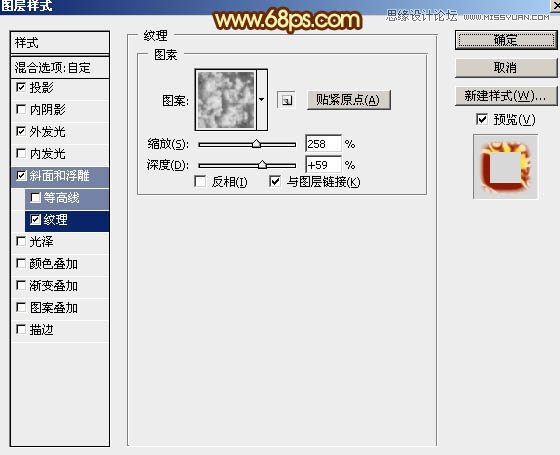Click the 贴紧原点(A) button
The width and height of the screenshot is (560, 455).
tap(349, 100)
